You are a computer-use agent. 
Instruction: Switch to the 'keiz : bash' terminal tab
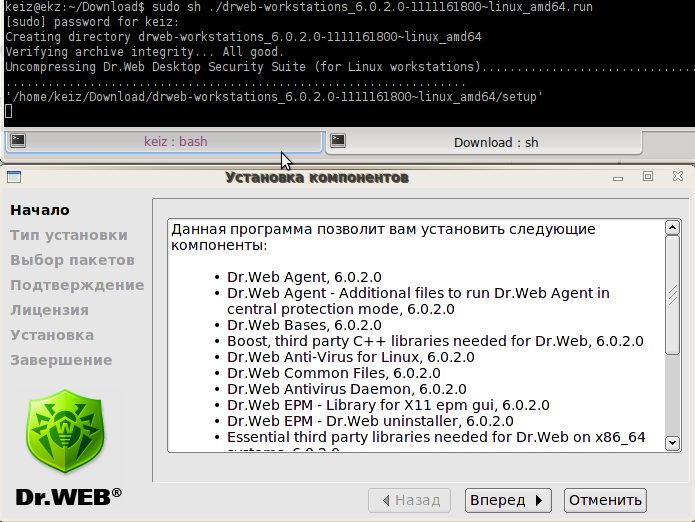click(x=163, y=141)
